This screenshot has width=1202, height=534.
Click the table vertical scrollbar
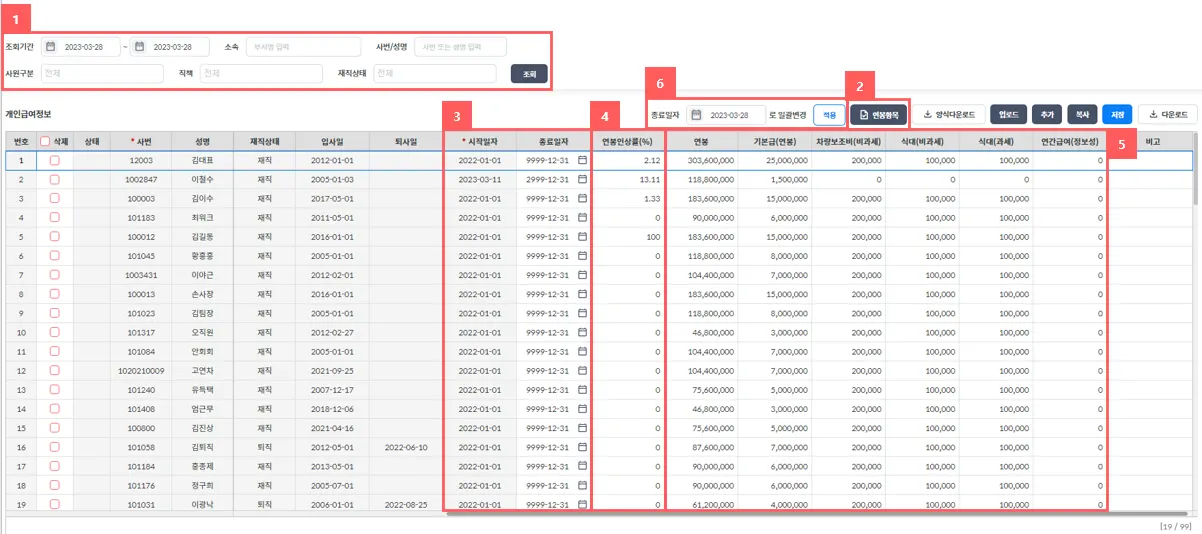[1197, 330]
